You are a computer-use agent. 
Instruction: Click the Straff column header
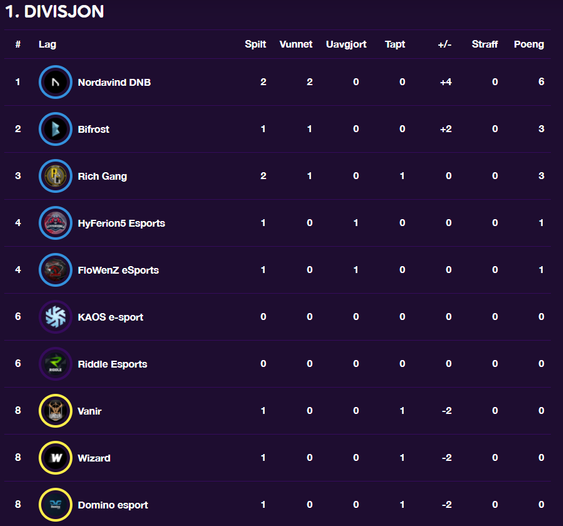point(485,44)
